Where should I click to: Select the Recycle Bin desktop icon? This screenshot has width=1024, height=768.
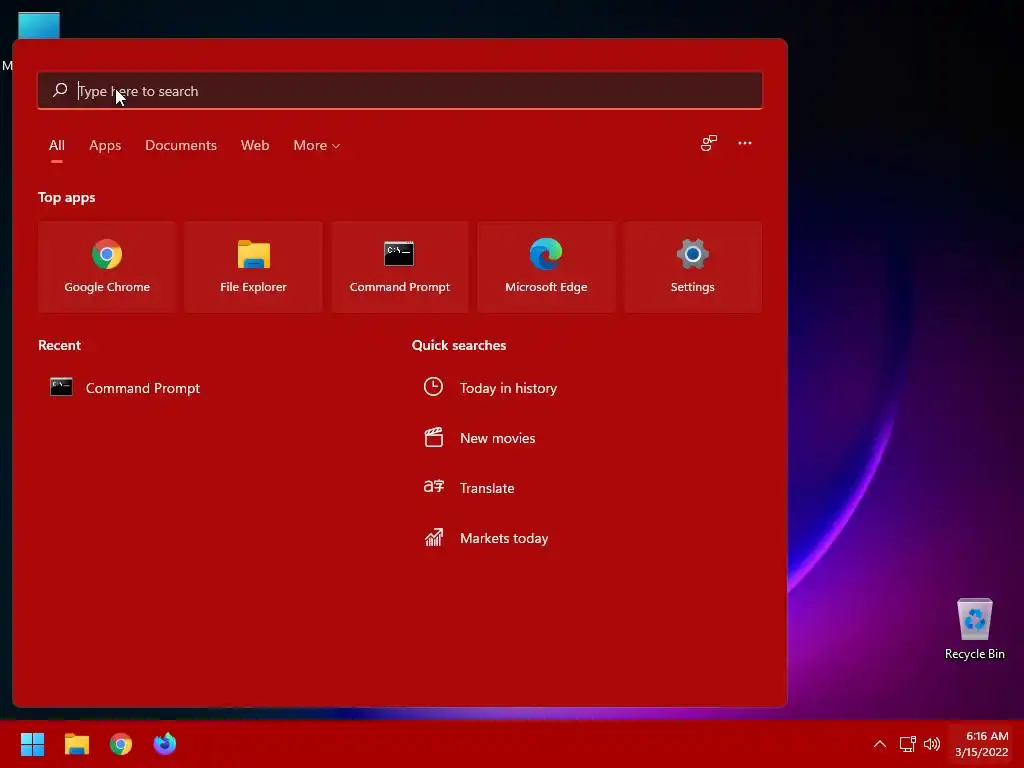point(974,630)
